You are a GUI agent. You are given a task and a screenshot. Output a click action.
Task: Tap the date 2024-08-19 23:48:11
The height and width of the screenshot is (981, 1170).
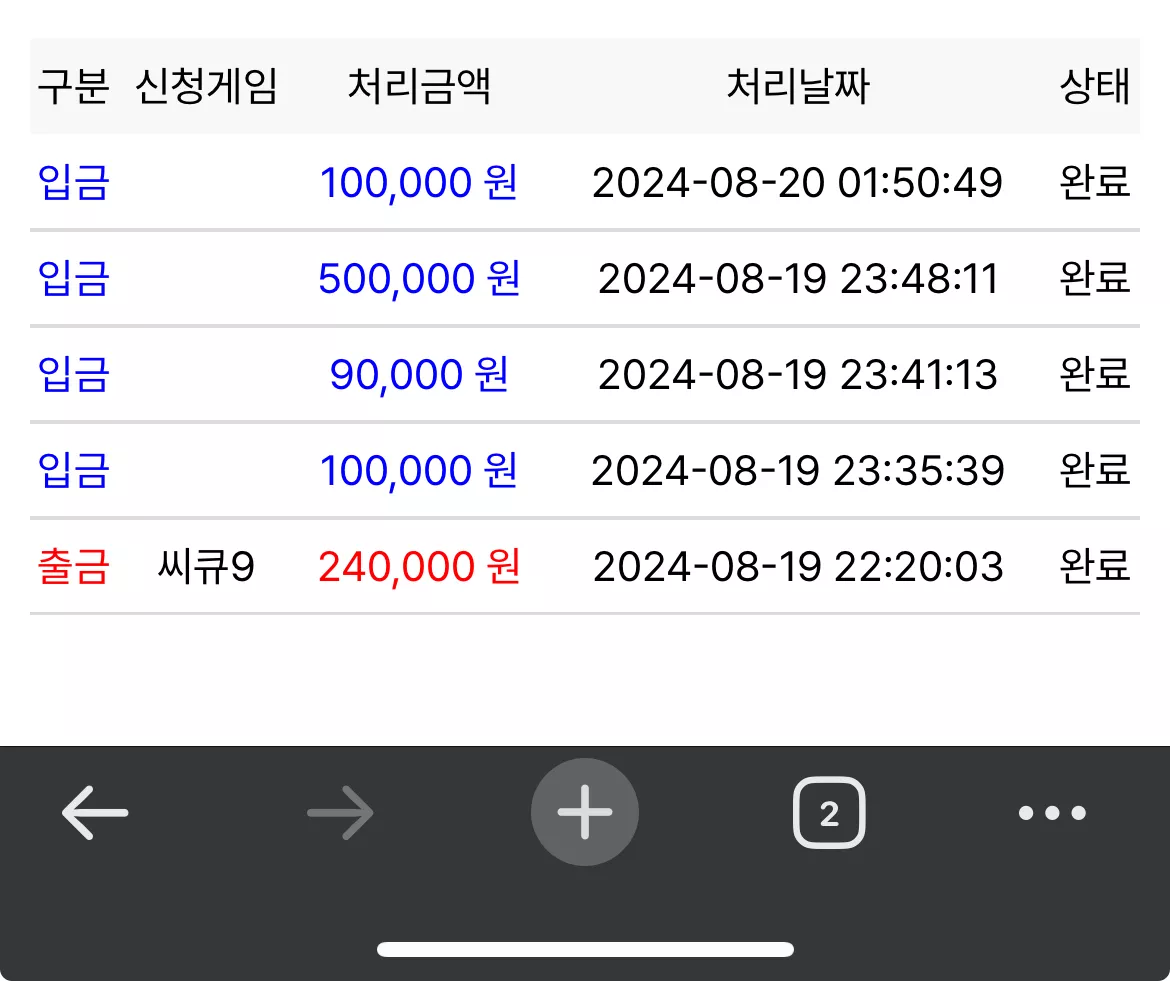(798, 278)
